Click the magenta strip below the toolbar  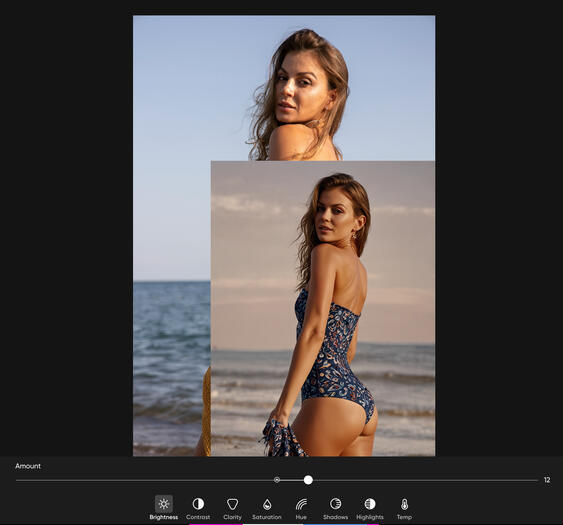(x=216, y=524)
